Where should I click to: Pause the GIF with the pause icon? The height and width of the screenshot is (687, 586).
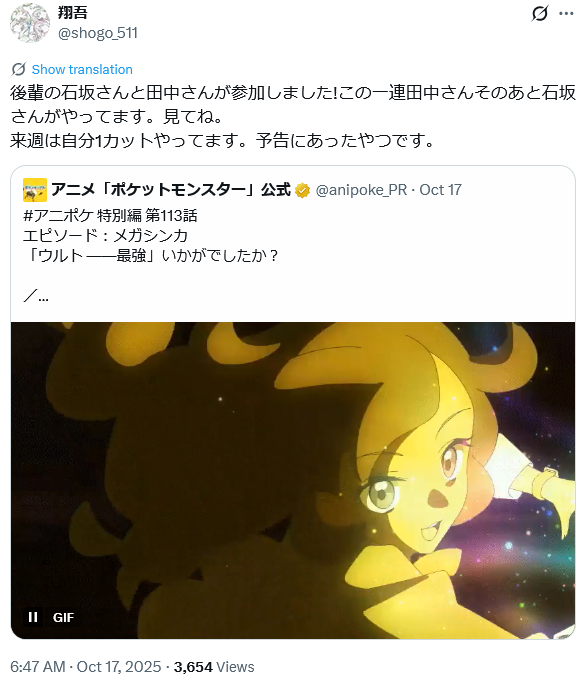[33, 617]
